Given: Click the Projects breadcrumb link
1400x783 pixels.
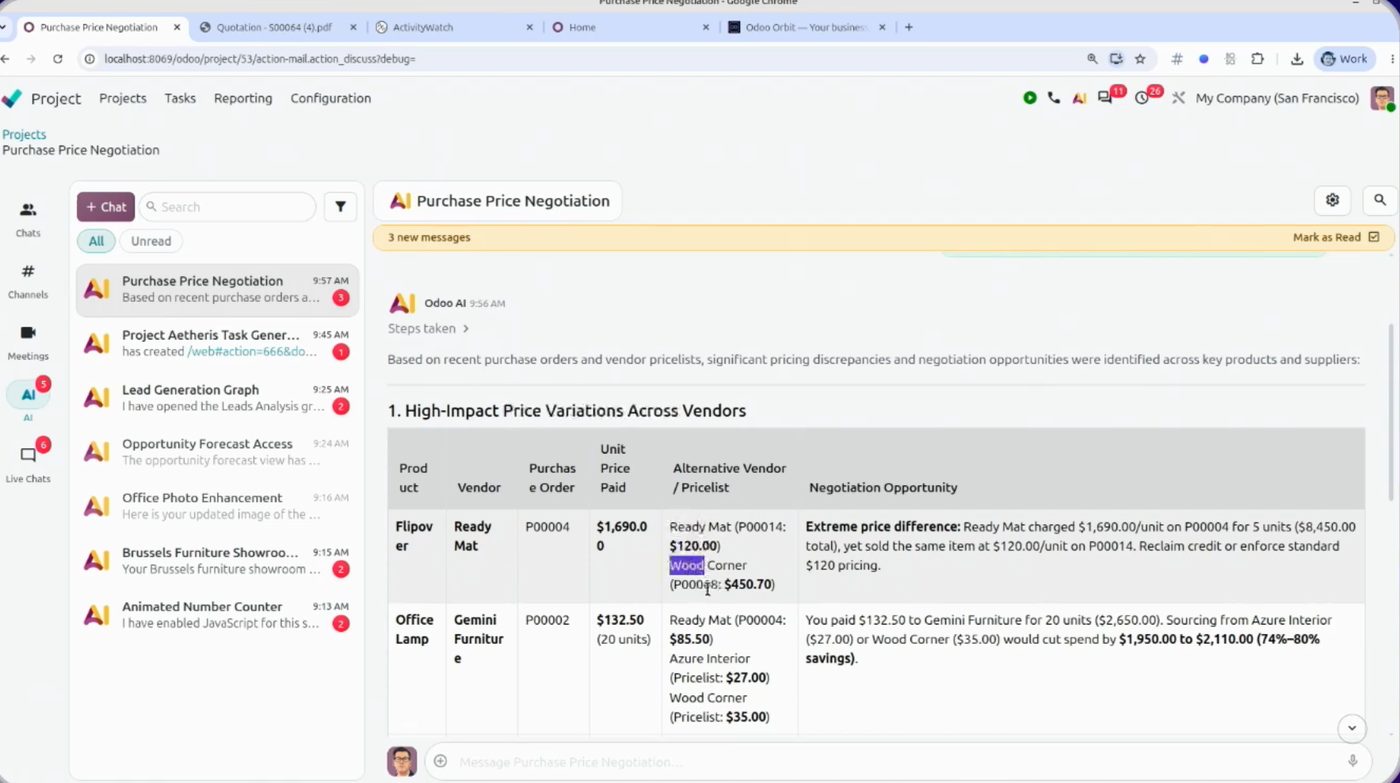Looking at the screenshot, I should pyautogui.click(x=24, y=134).
